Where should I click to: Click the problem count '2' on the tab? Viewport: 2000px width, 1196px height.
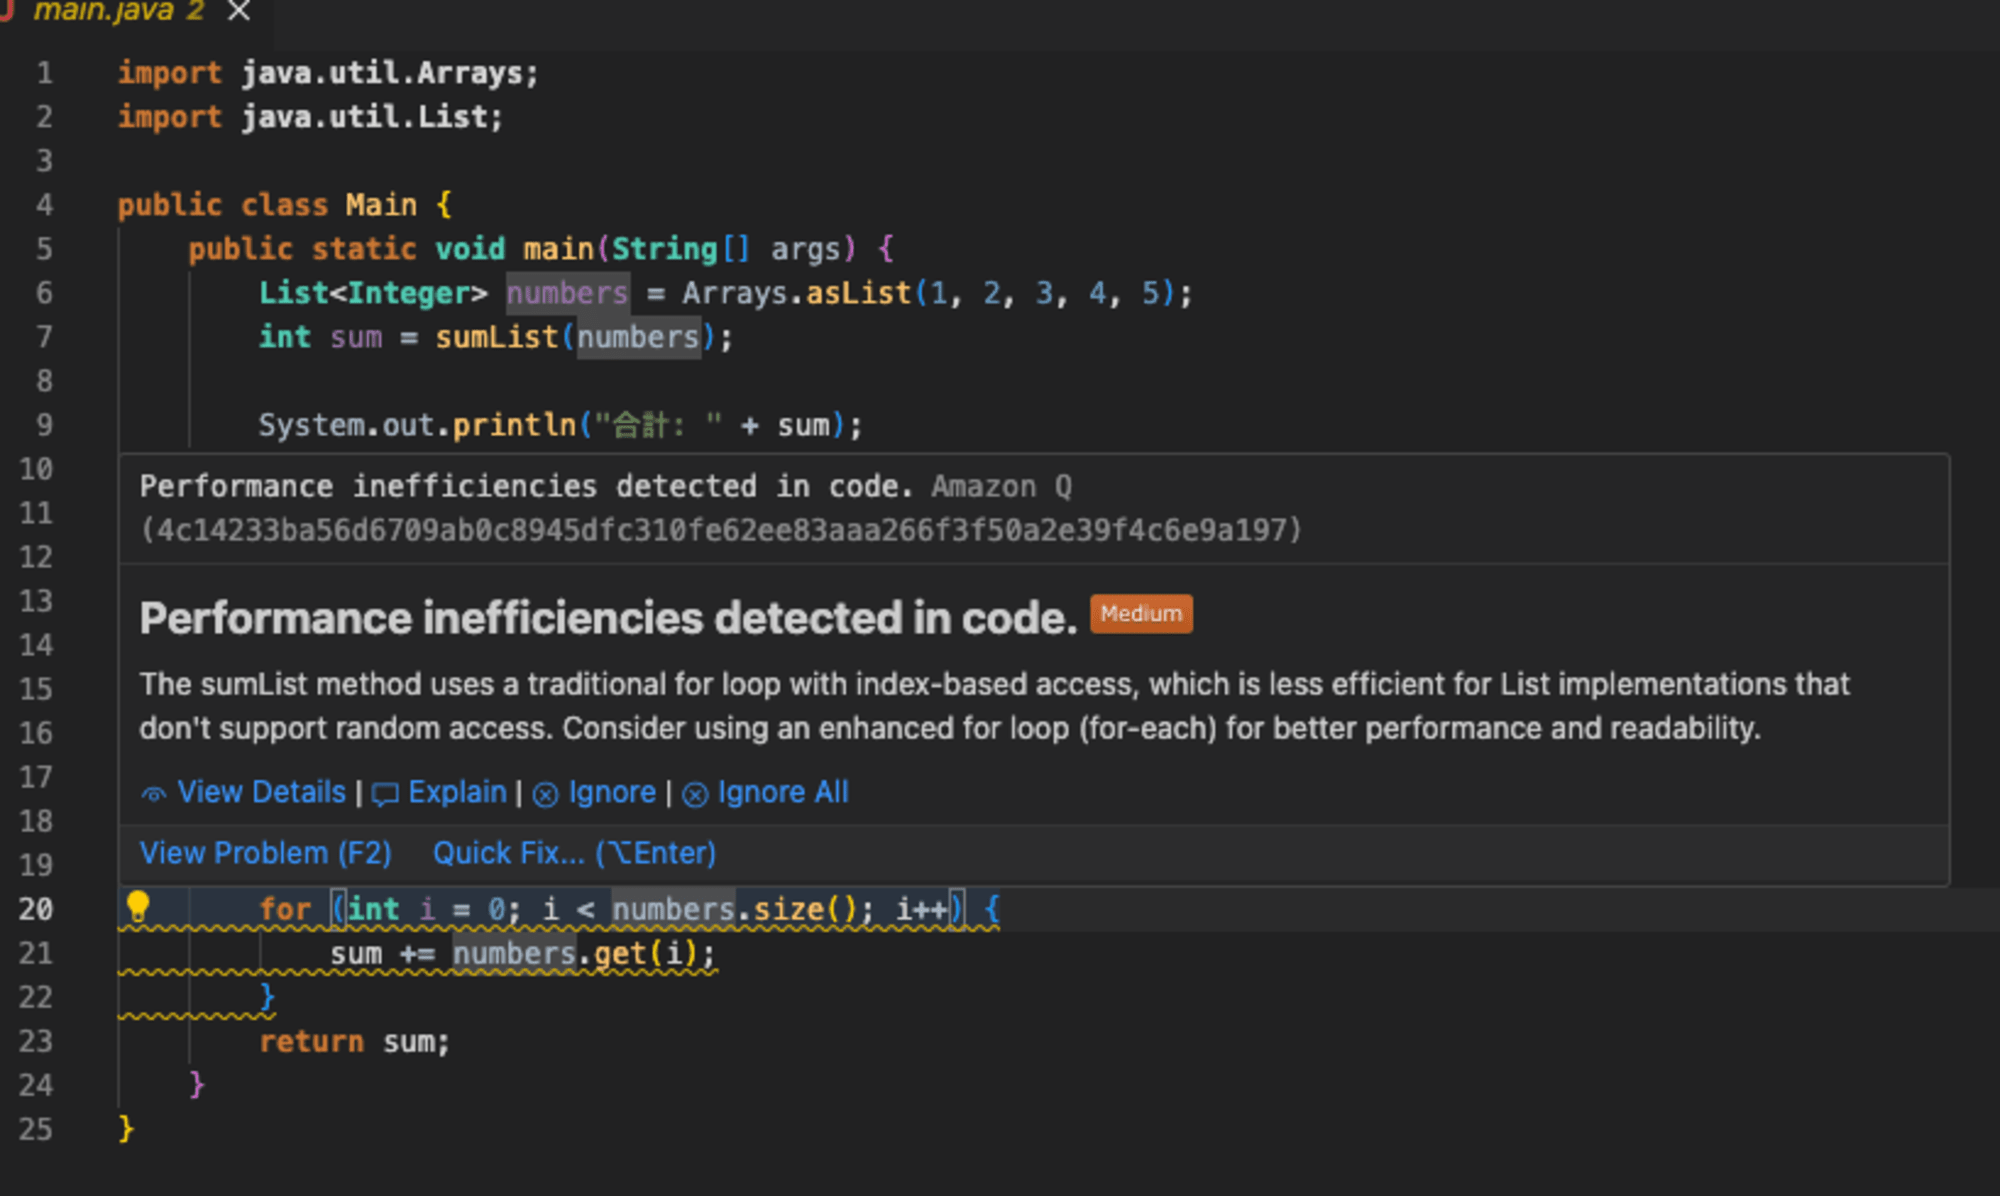[x=195, y=11]
